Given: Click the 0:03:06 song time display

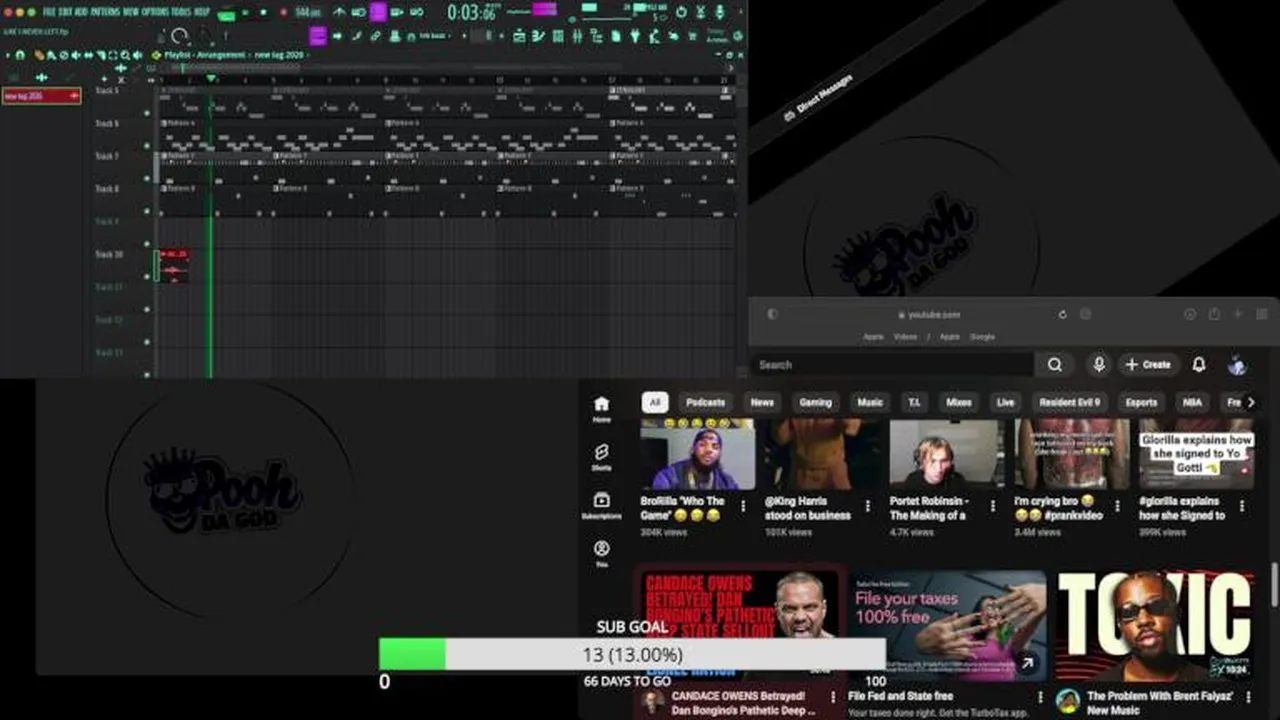Looking at the screenshot, I should [472, 12].
